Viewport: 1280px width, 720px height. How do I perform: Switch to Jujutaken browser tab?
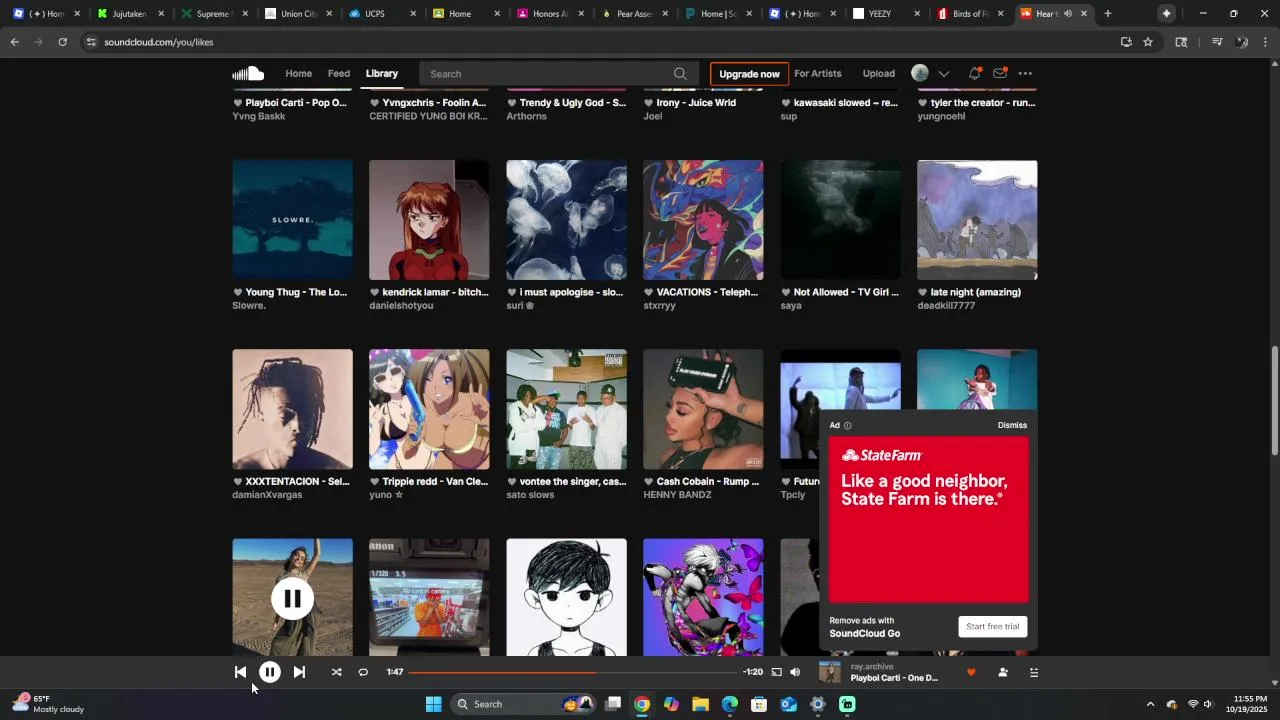(x=129, y=14)
